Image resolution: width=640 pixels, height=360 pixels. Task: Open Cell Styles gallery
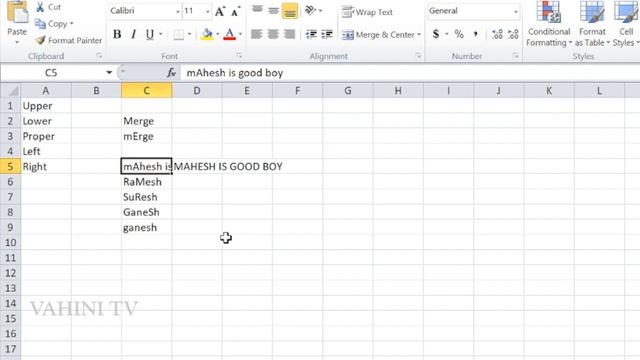pos(626,24)
